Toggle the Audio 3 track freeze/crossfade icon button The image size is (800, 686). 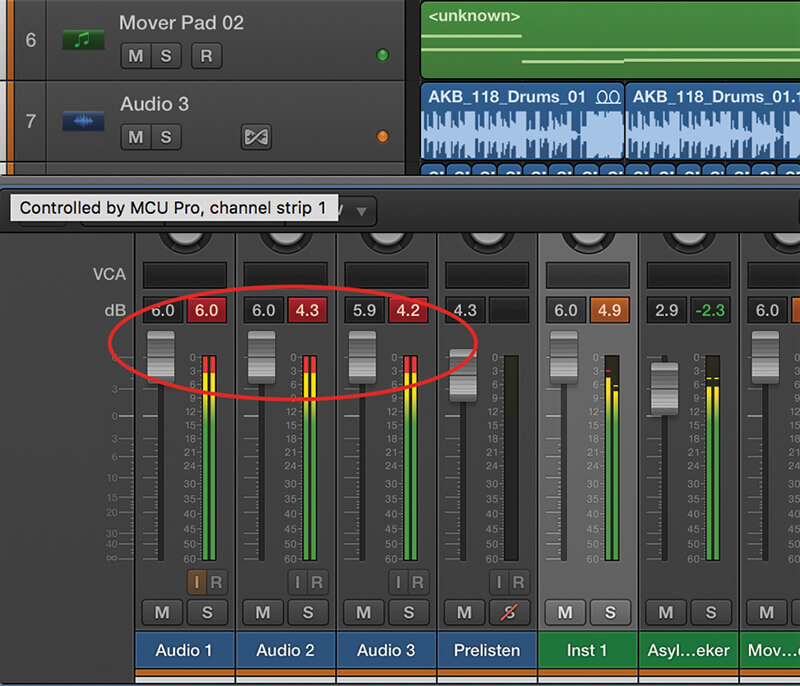coord(256,137)
